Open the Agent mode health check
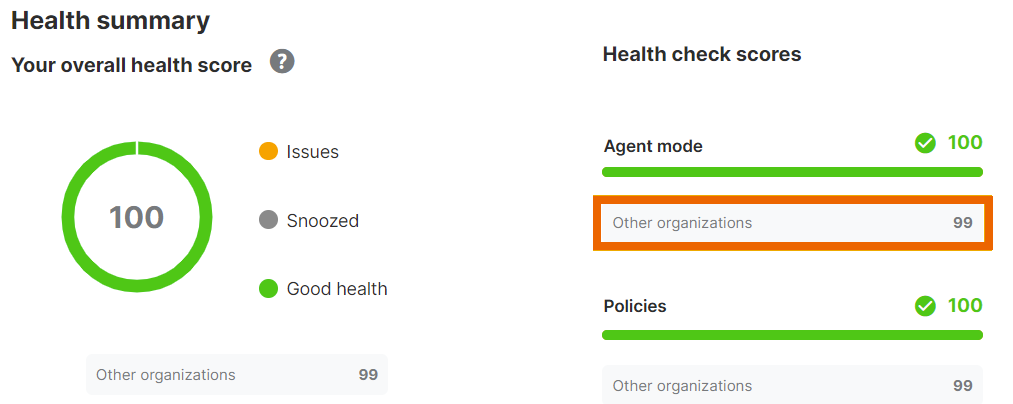Image resolution: width=1013 pixels, height=404 pixels. (653, 146)
